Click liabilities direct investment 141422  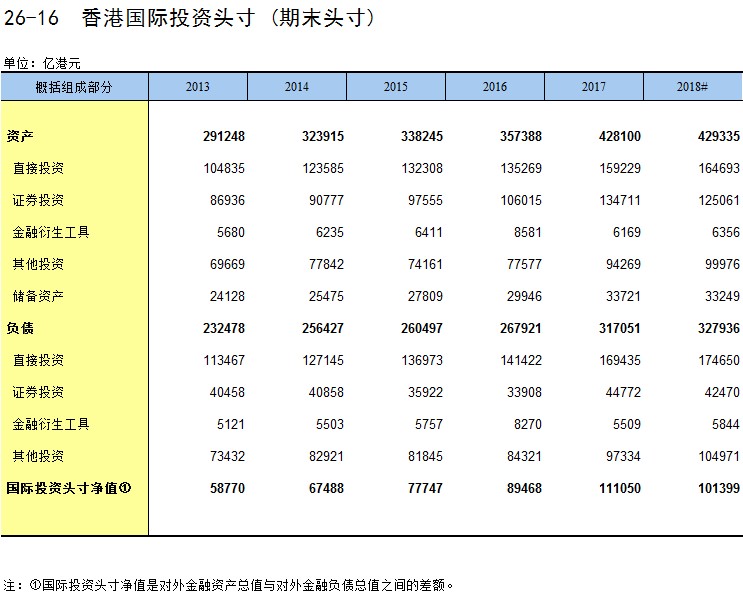[521, 360]
